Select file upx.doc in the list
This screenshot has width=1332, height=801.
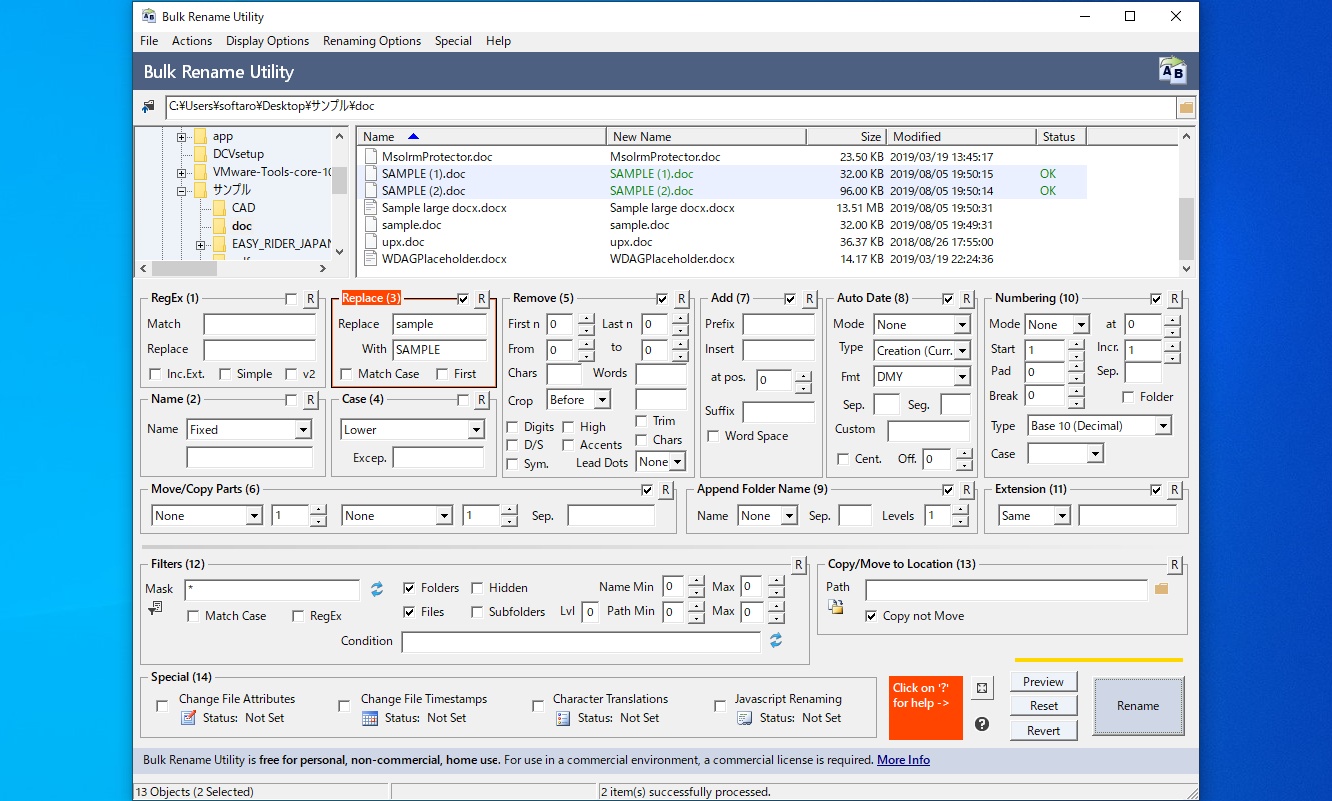pyautogui.click(x=402, y=242)
